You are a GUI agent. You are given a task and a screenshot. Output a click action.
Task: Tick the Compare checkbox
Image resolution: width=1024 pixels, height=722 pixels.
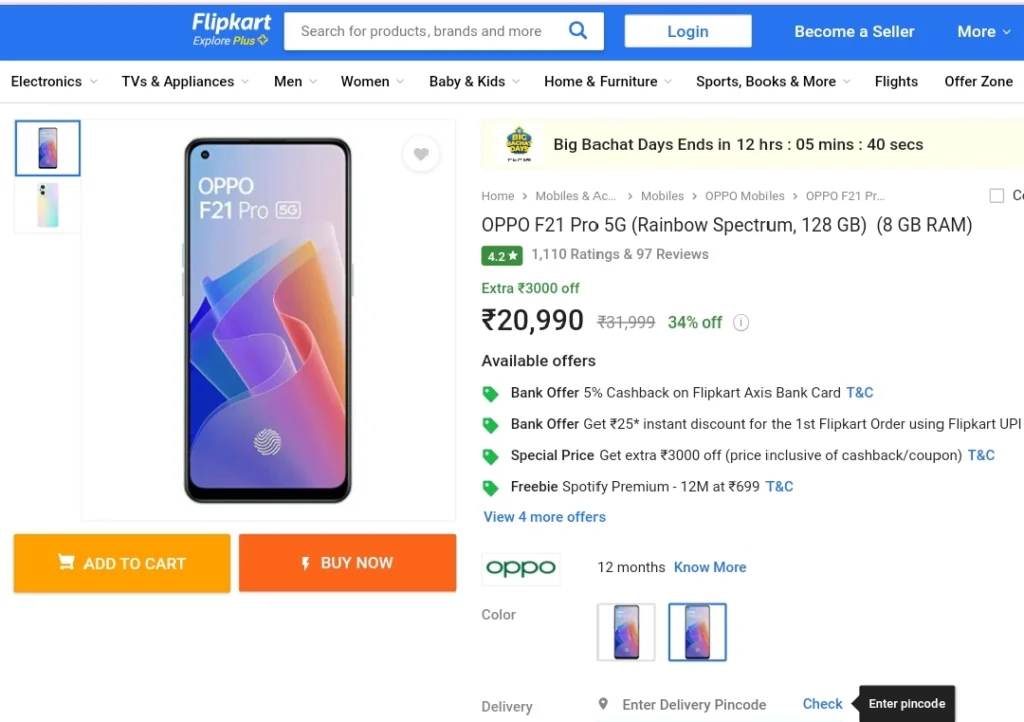[997, 196]
